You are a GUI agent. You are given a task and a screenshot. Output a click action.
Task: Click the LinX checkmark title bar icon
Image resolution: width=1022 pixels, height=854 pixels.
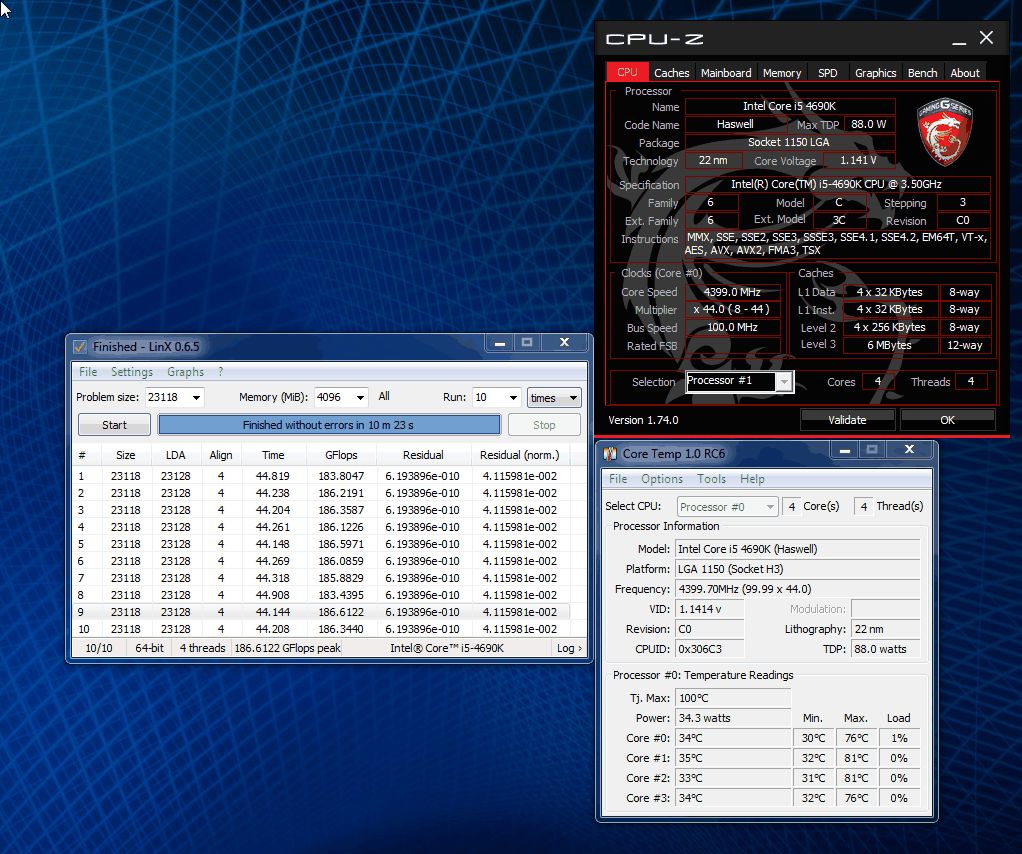click(x=80, y=347)
